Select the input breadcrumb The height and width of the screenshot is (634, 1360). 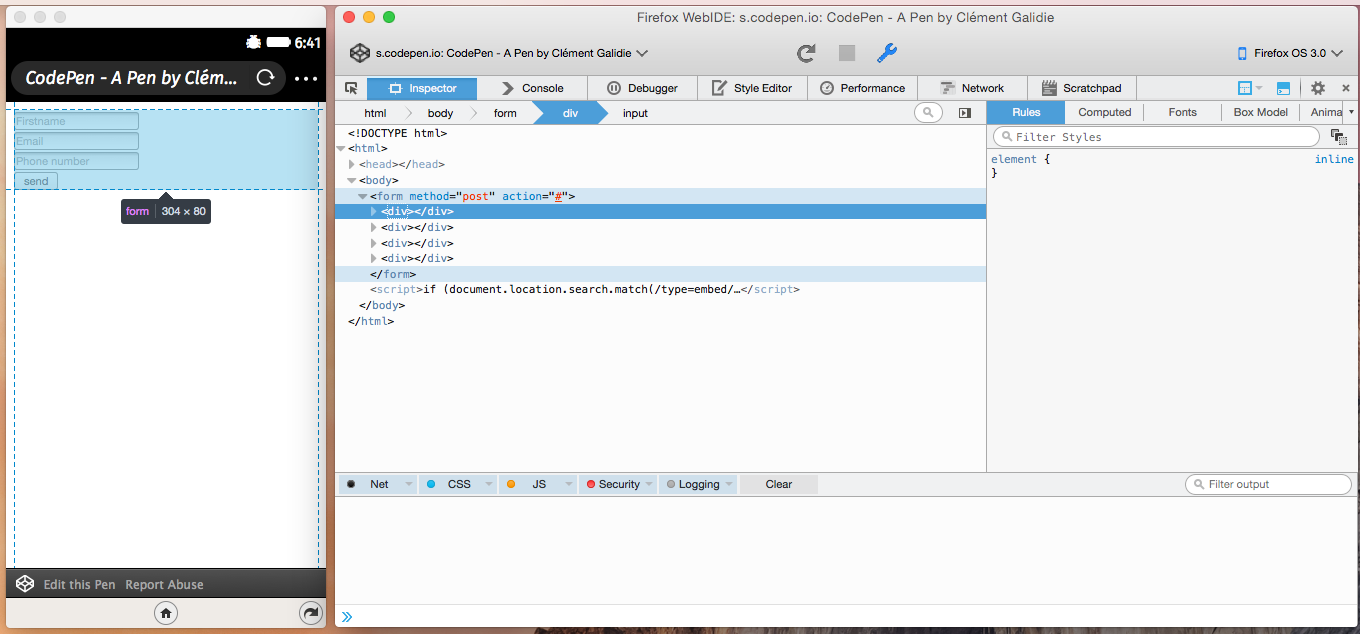point(635,113)
